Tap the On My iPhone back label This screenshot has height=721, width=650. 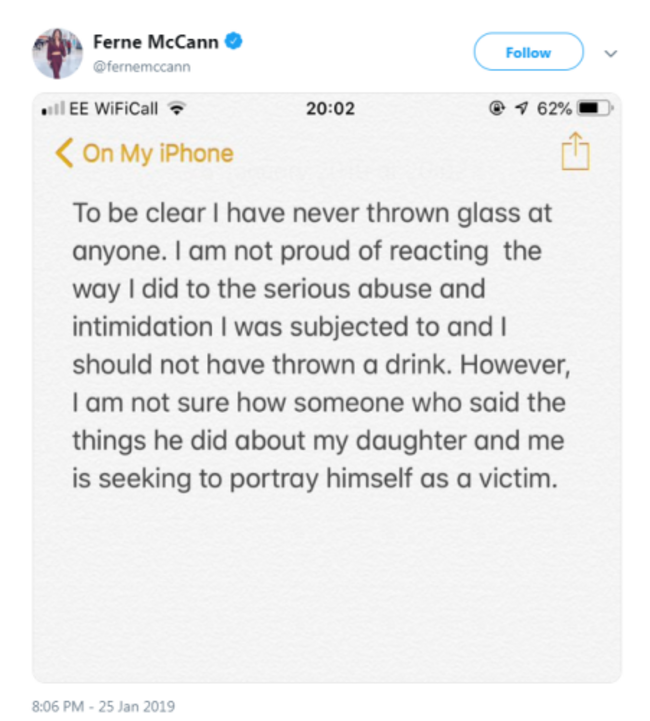coord(158,154)
